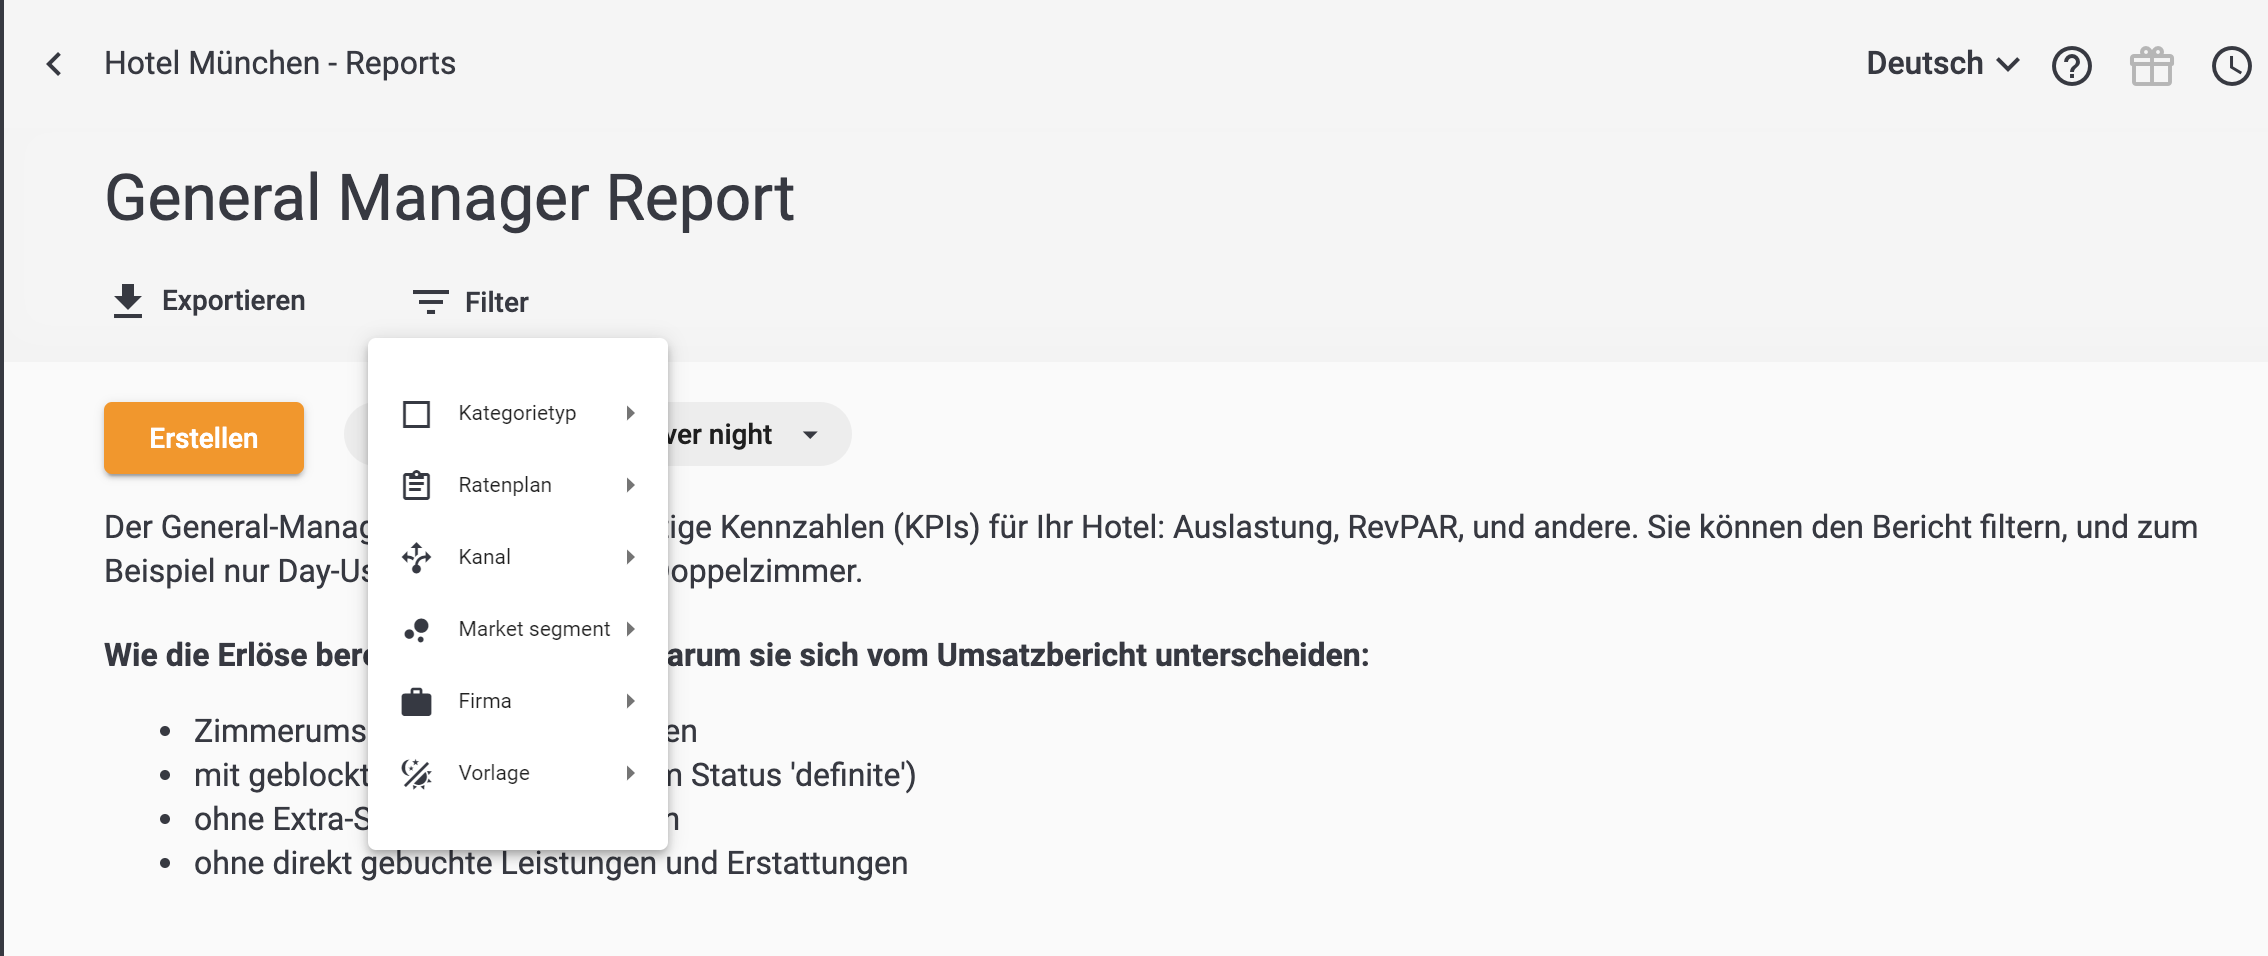Click the Market segment dots icon

pyautogui.click(x=416, y=629)
